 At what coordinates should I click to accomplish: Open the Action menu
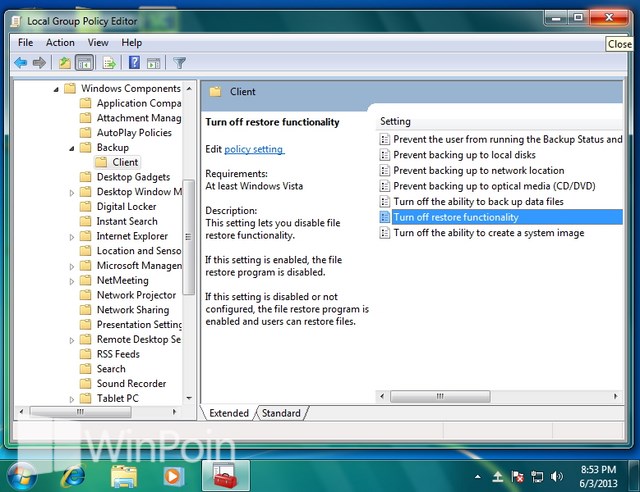point(60,42)
